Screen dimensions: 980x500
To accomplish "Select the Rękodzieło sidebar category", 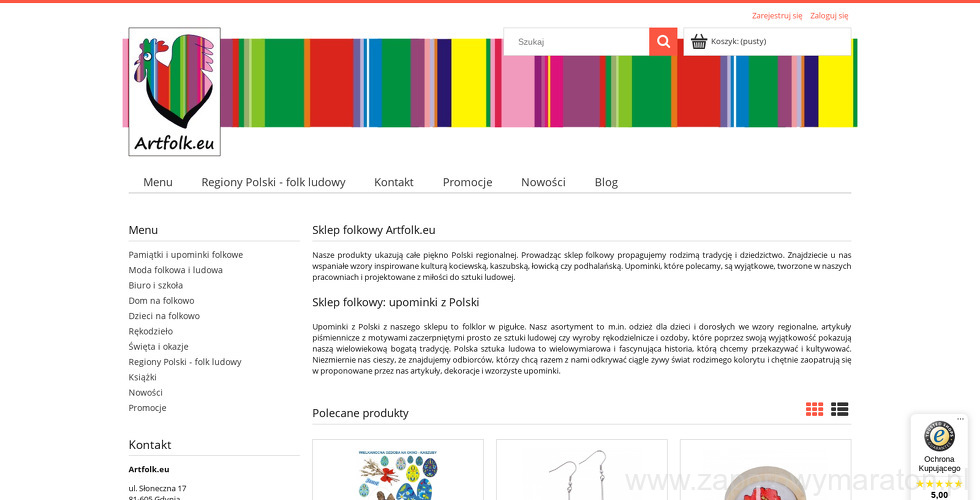I will click(151, 331).
